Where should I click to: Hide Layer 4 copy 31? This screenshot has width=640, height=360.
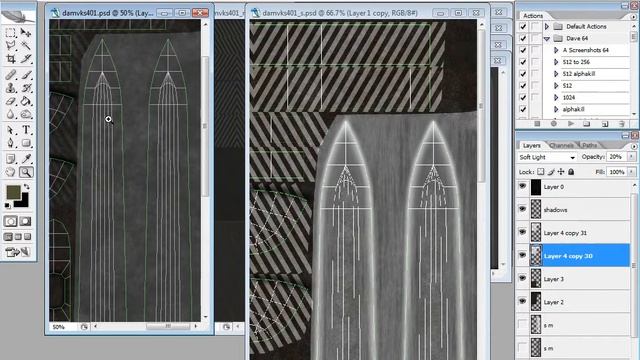click(522, 232)
